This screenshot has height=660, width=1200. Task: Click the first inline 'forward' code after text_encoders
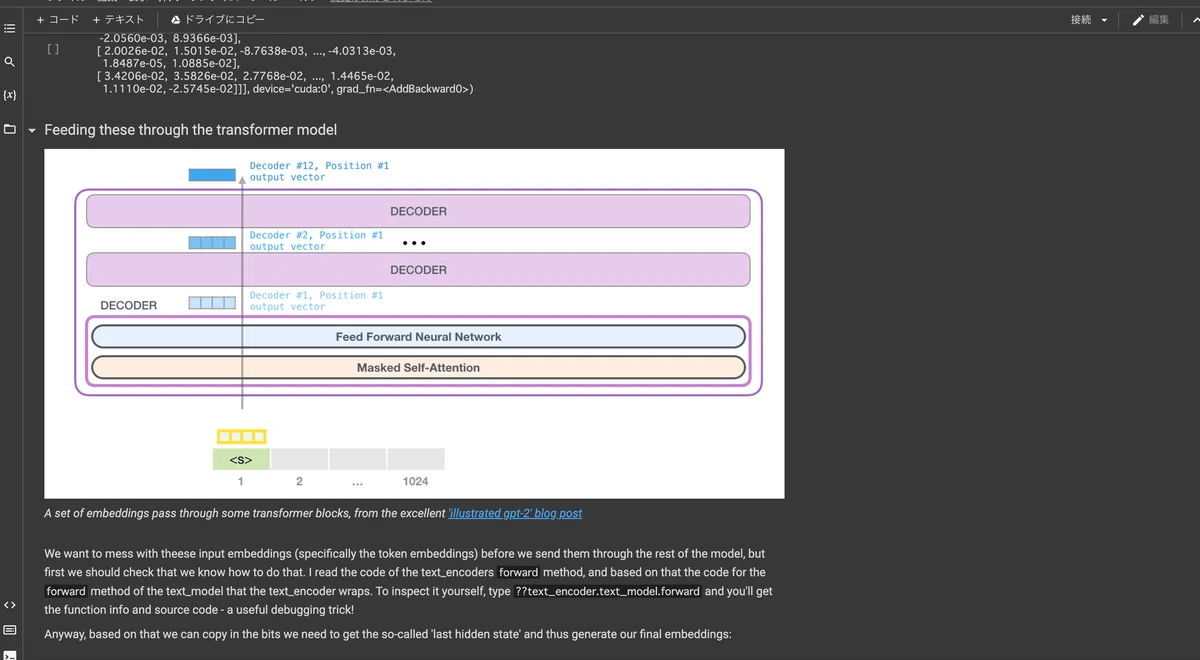click(518, 572)
